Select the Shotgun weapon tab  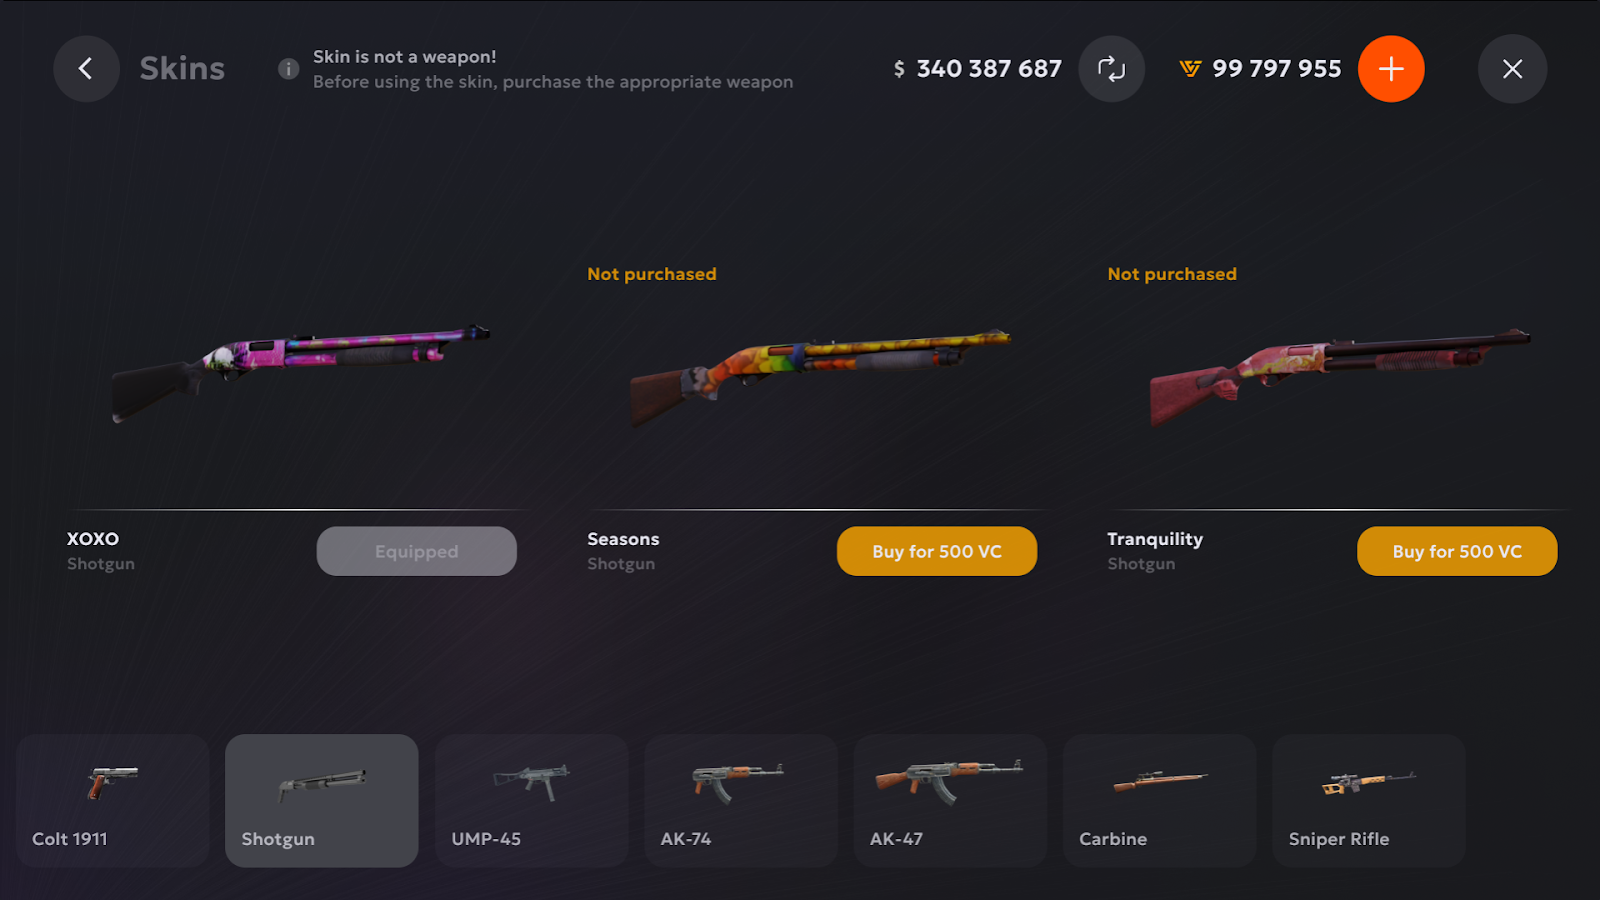pyautogui.click(x=322, y=801)
